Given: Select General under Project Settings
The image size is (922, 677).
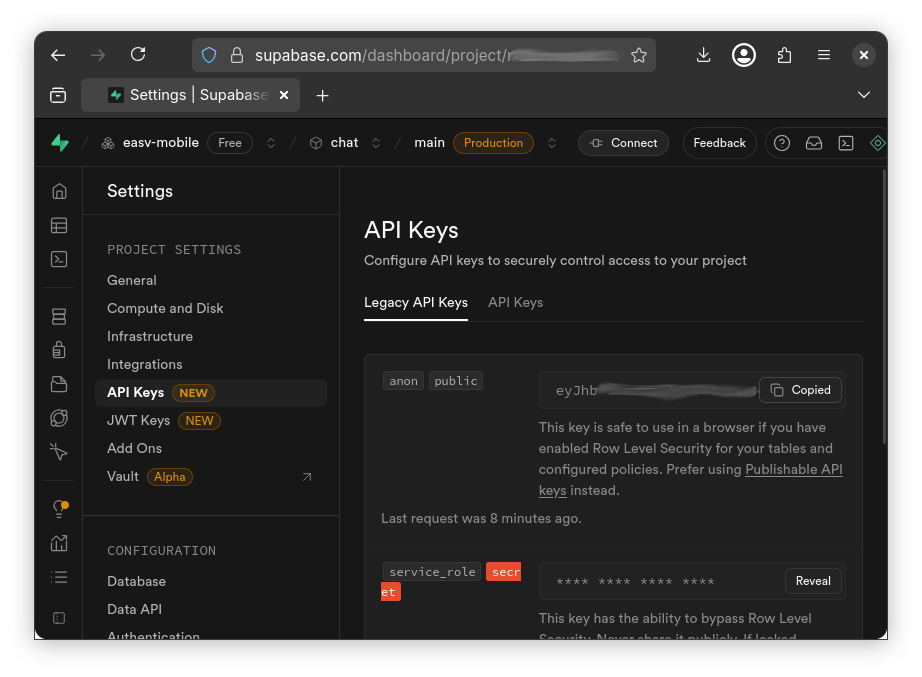Looking at the screenshot, I should 132,281.
